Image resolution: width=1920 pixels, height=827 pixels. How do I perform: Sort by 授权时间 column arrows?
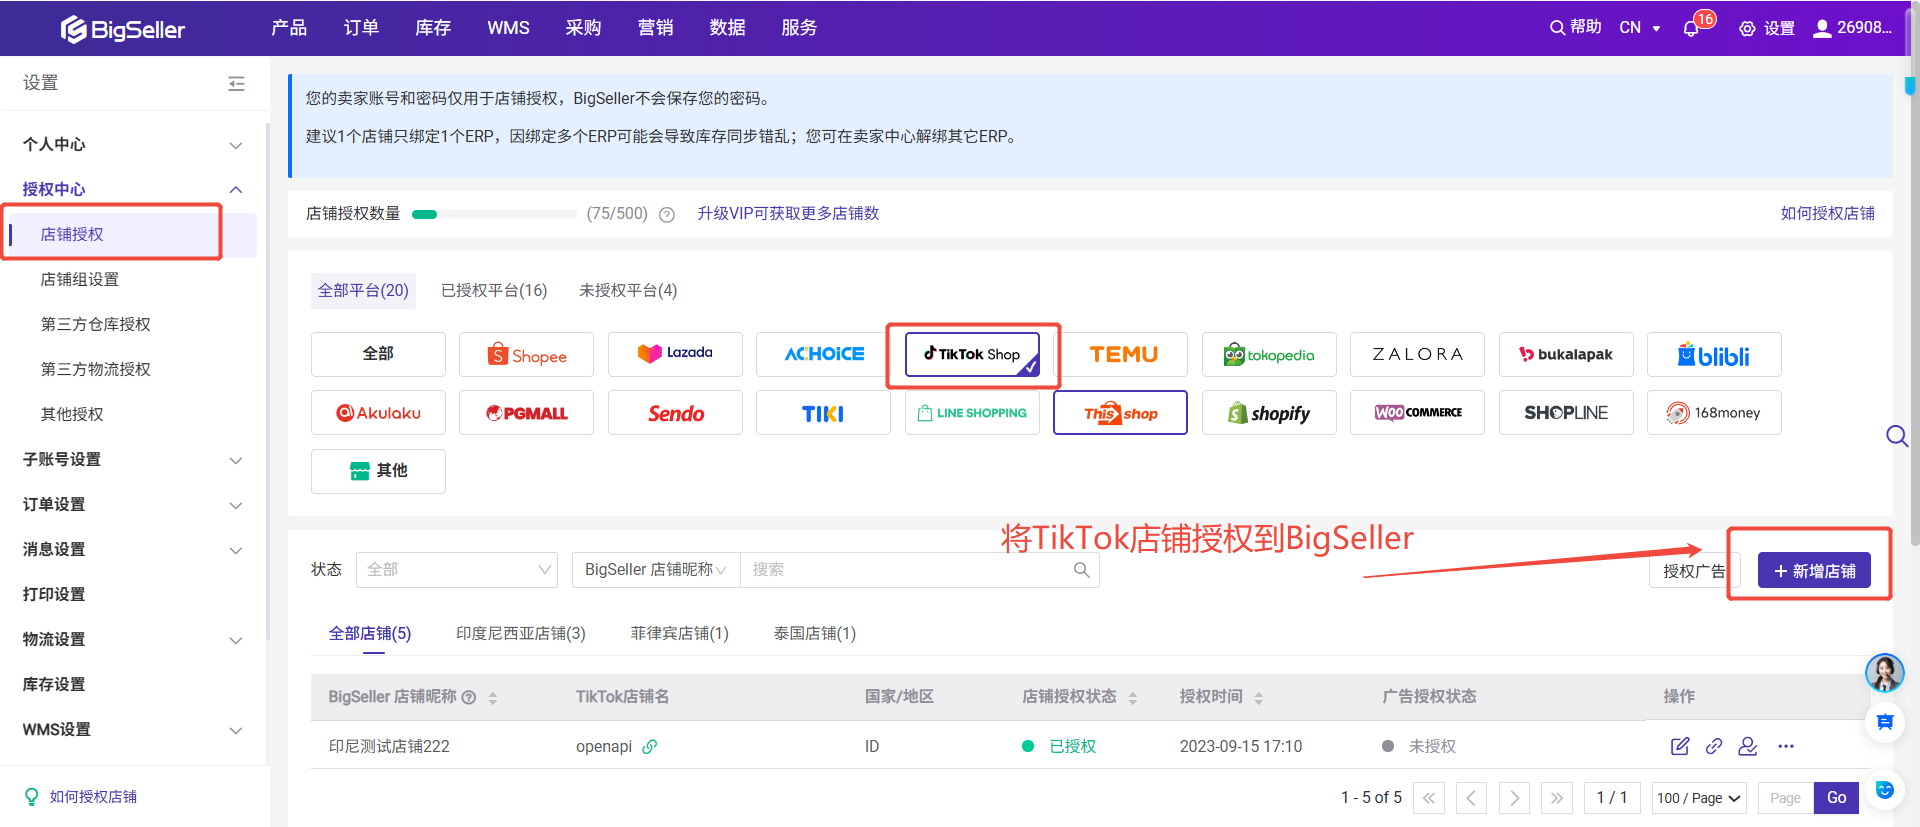click(x=1258, y=698)
